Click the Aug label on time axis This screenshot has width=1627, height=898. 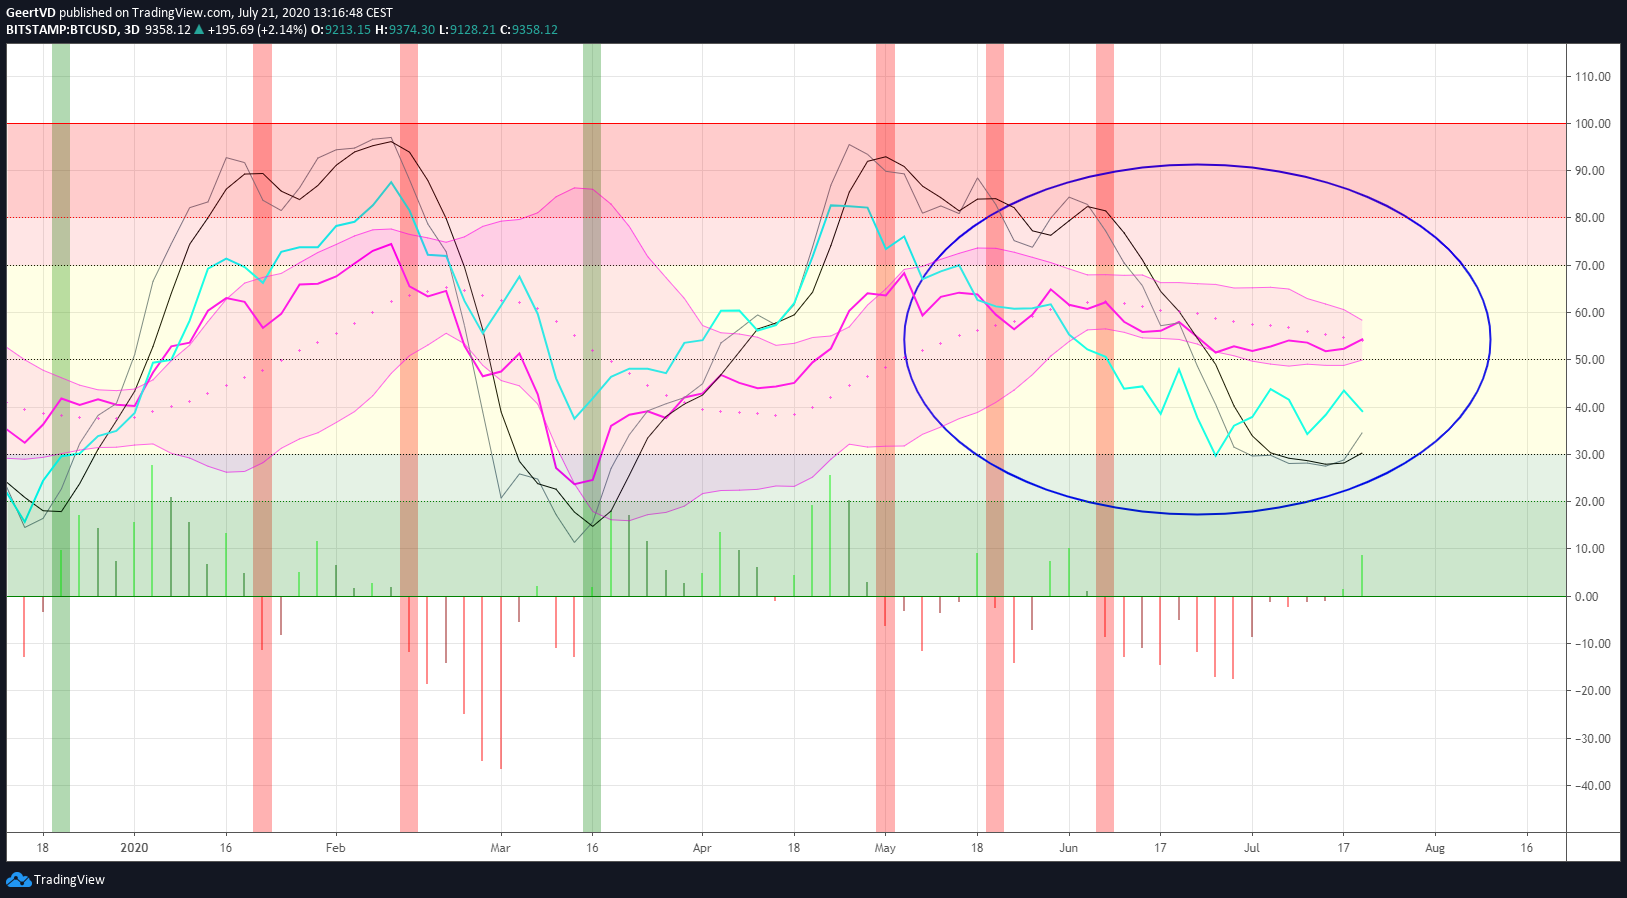(1435, 848)
